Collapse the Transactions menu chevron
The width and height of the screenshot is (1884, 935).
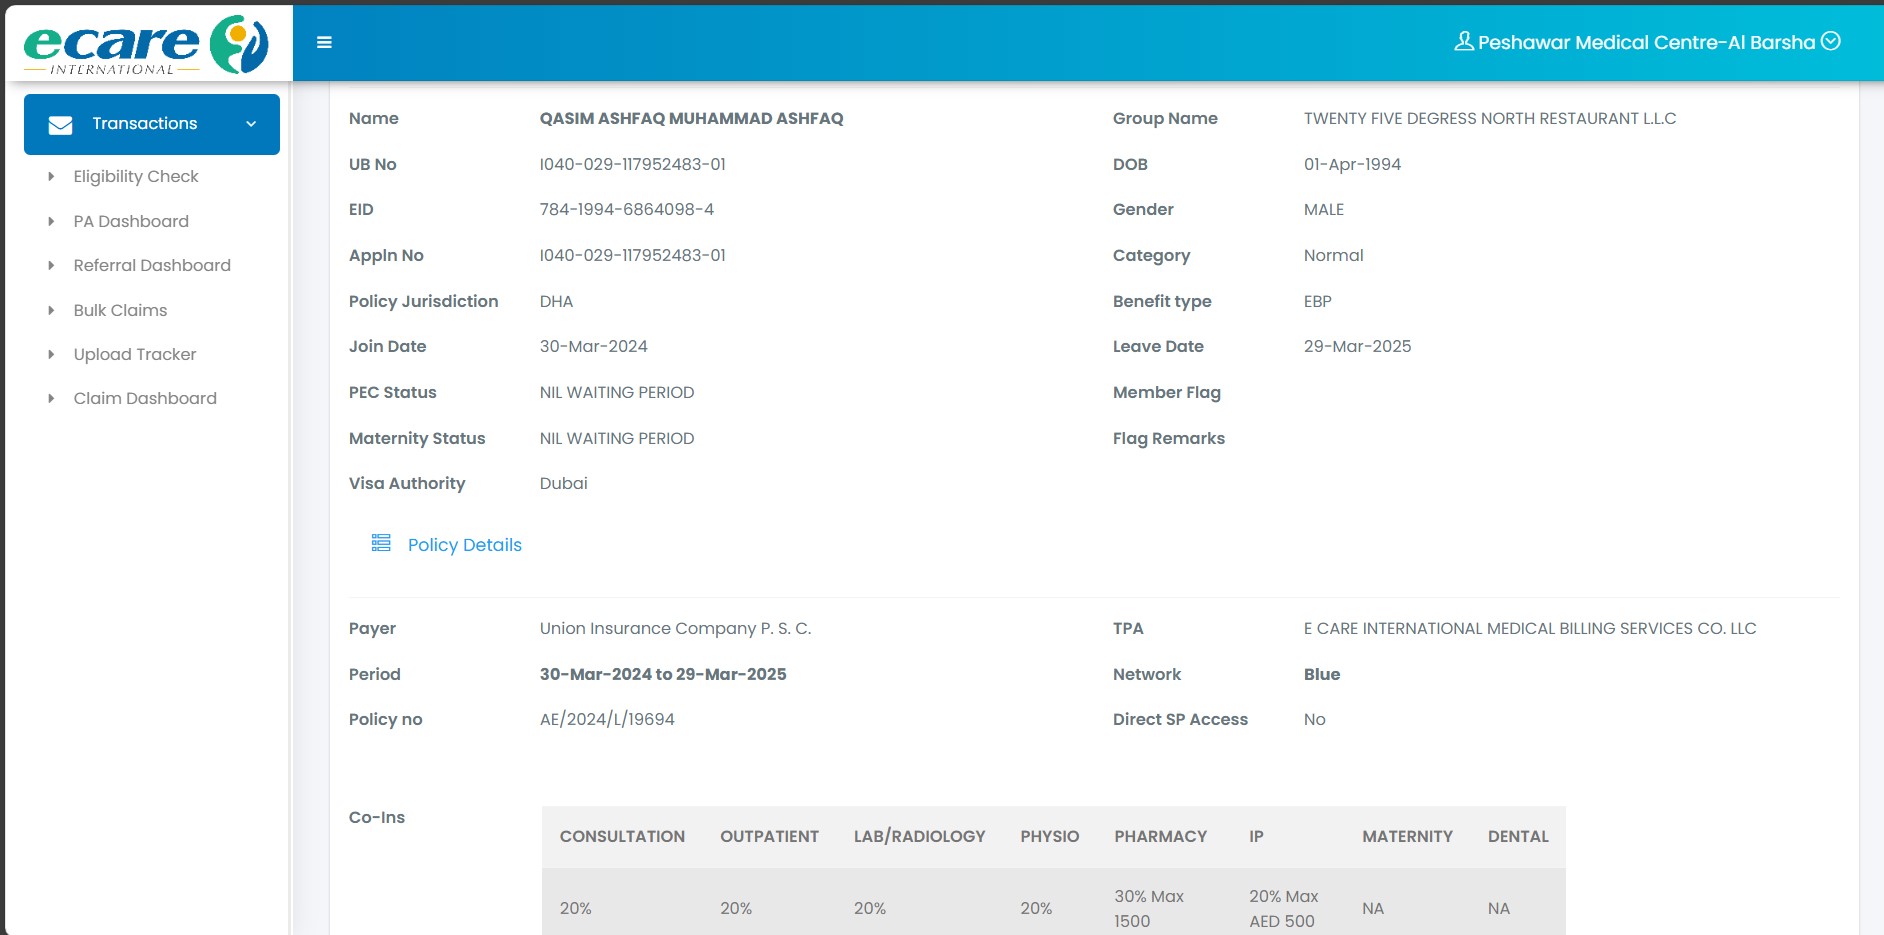point(251,124)
